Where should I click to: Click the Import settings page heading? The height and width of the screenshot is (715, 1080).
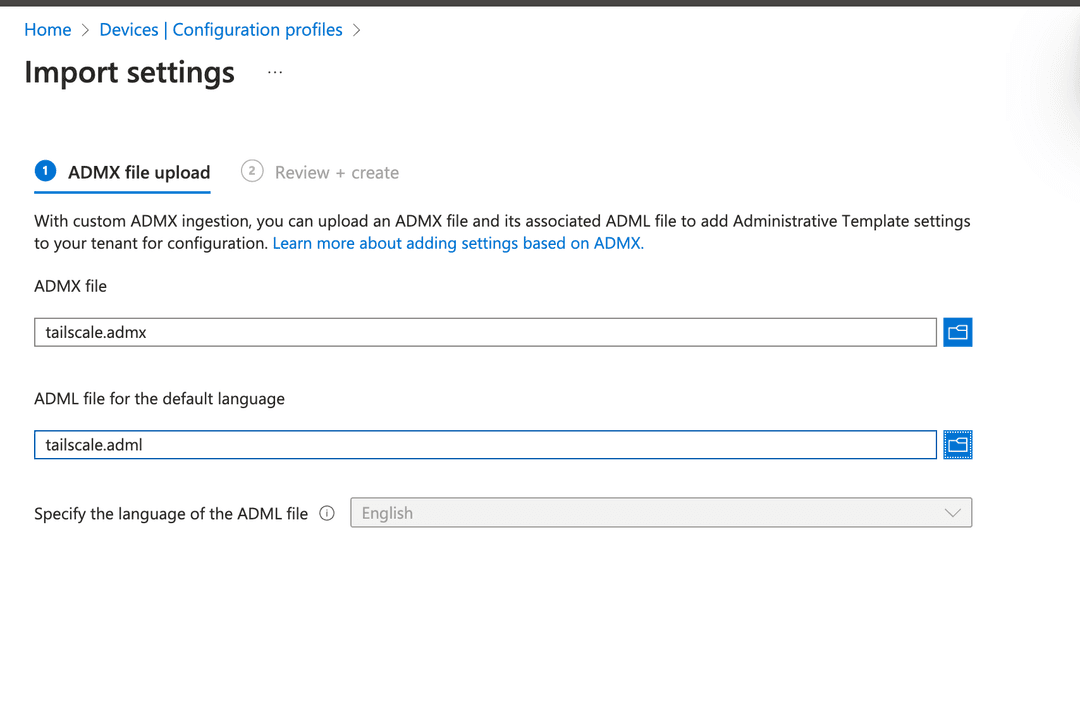point(129,71)
